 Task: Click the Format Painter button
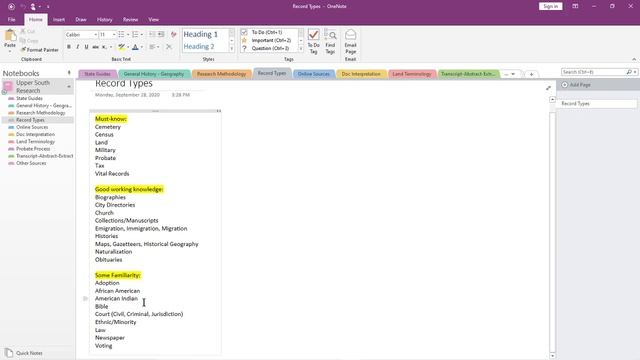click(40, 50)
